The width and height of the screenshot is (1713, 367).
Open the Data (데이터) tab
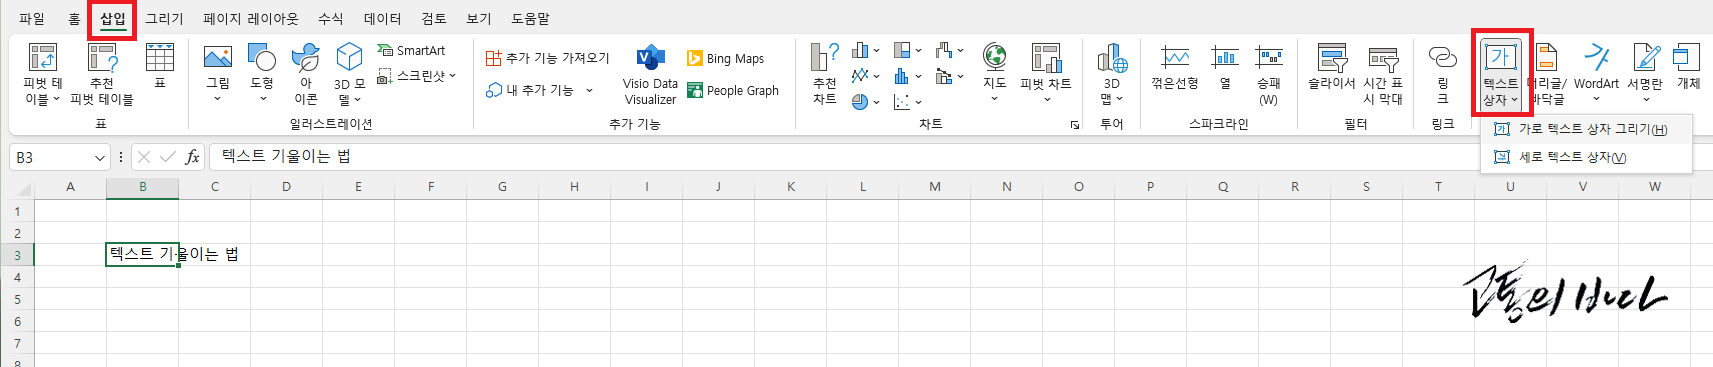click(382, 19)
